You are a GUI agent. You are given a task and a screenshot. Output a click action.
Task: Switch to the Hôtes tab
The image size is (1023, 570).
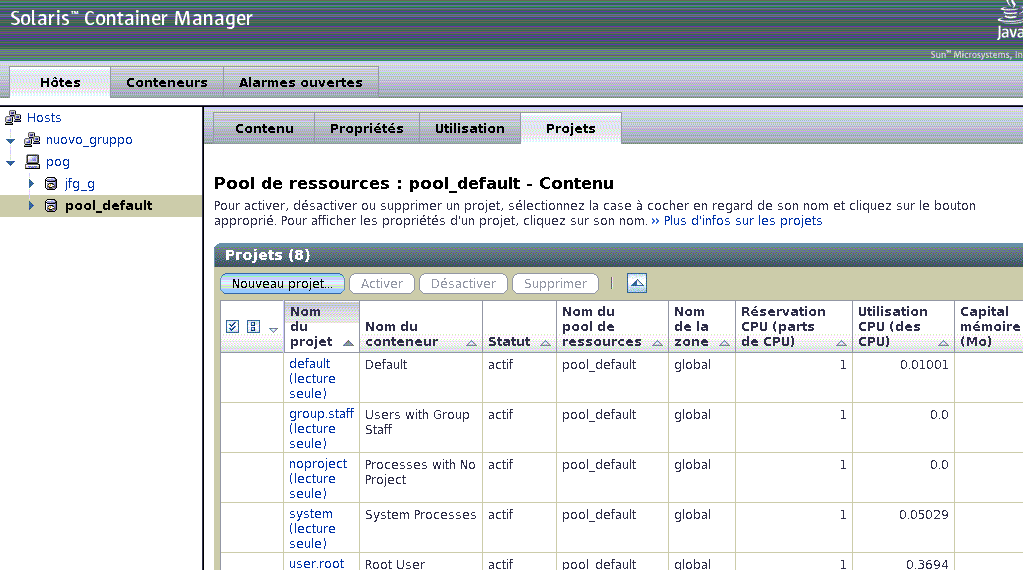click(60, 82)
